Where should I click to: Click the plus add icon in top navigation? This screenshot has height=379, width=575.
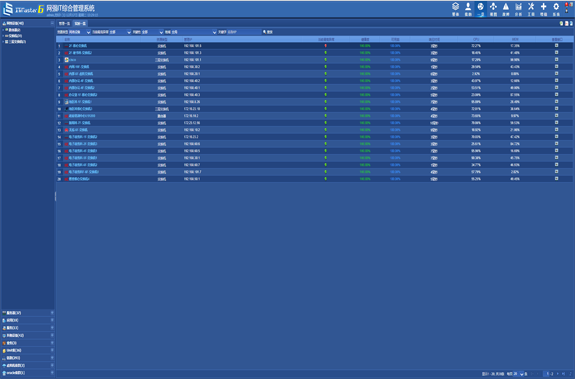[543, 9]
